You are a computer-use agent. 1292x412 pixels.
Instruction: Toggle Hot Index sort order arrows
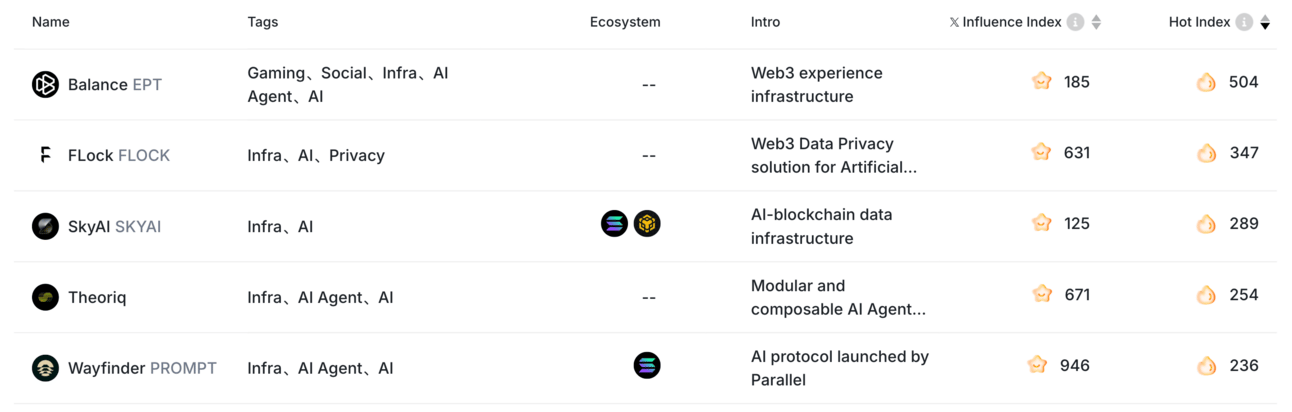pyautogui.click(x=1265, y=22)
